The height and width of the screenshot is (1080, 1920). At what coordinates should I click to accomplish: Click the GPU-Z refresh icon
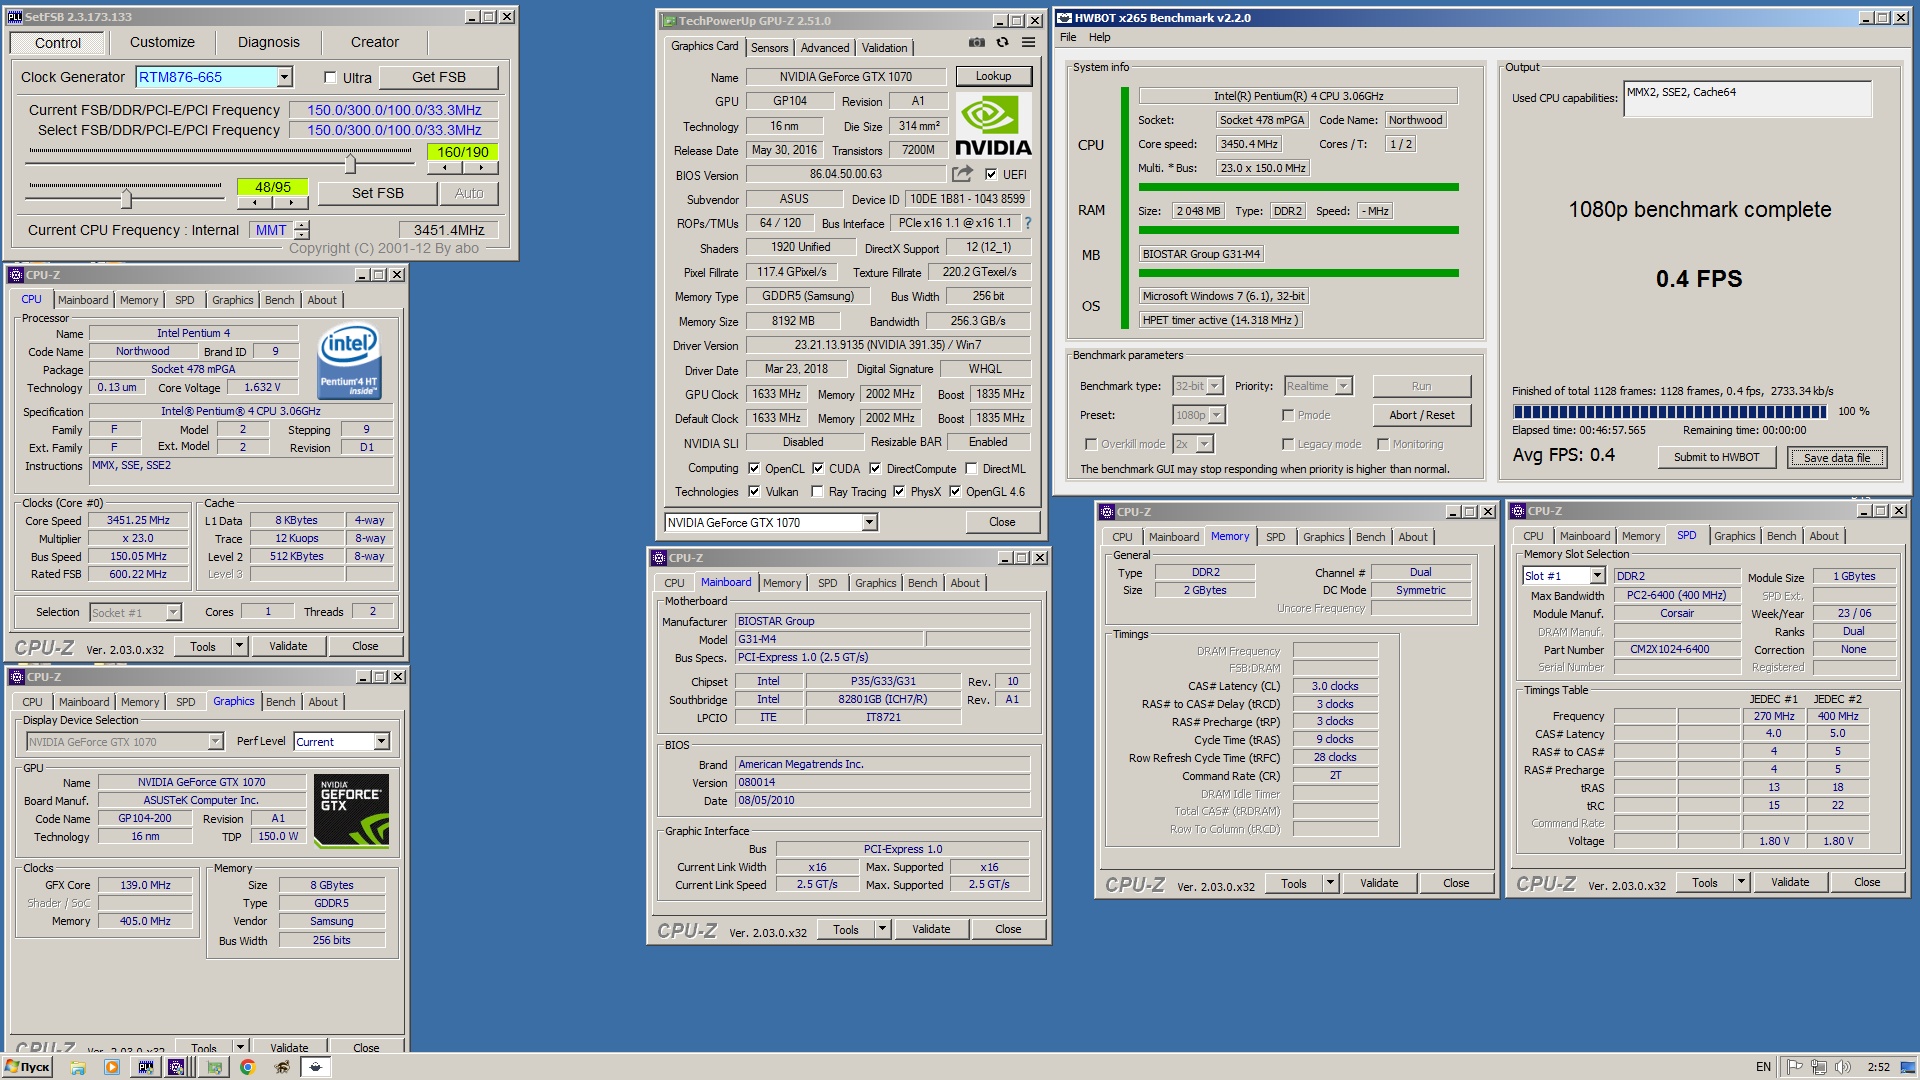click(x=1002, y=42)
